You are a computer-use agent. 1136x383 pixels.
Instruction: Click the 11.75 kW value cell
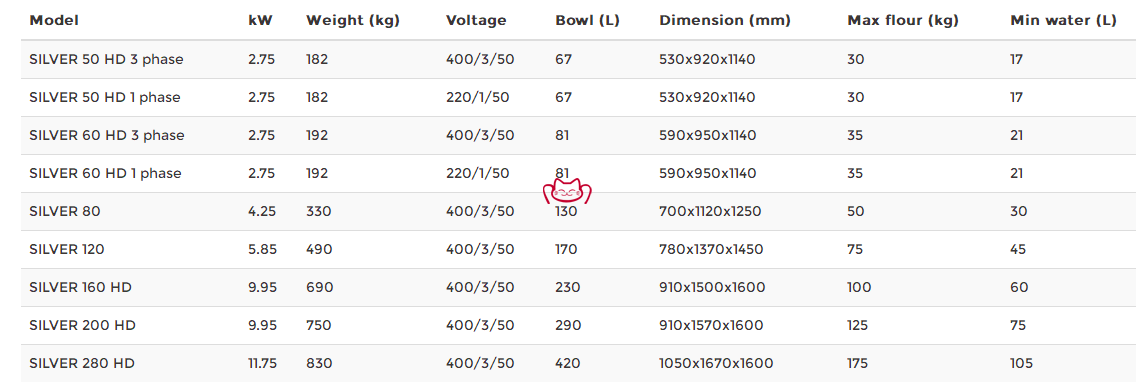(262, 363)
